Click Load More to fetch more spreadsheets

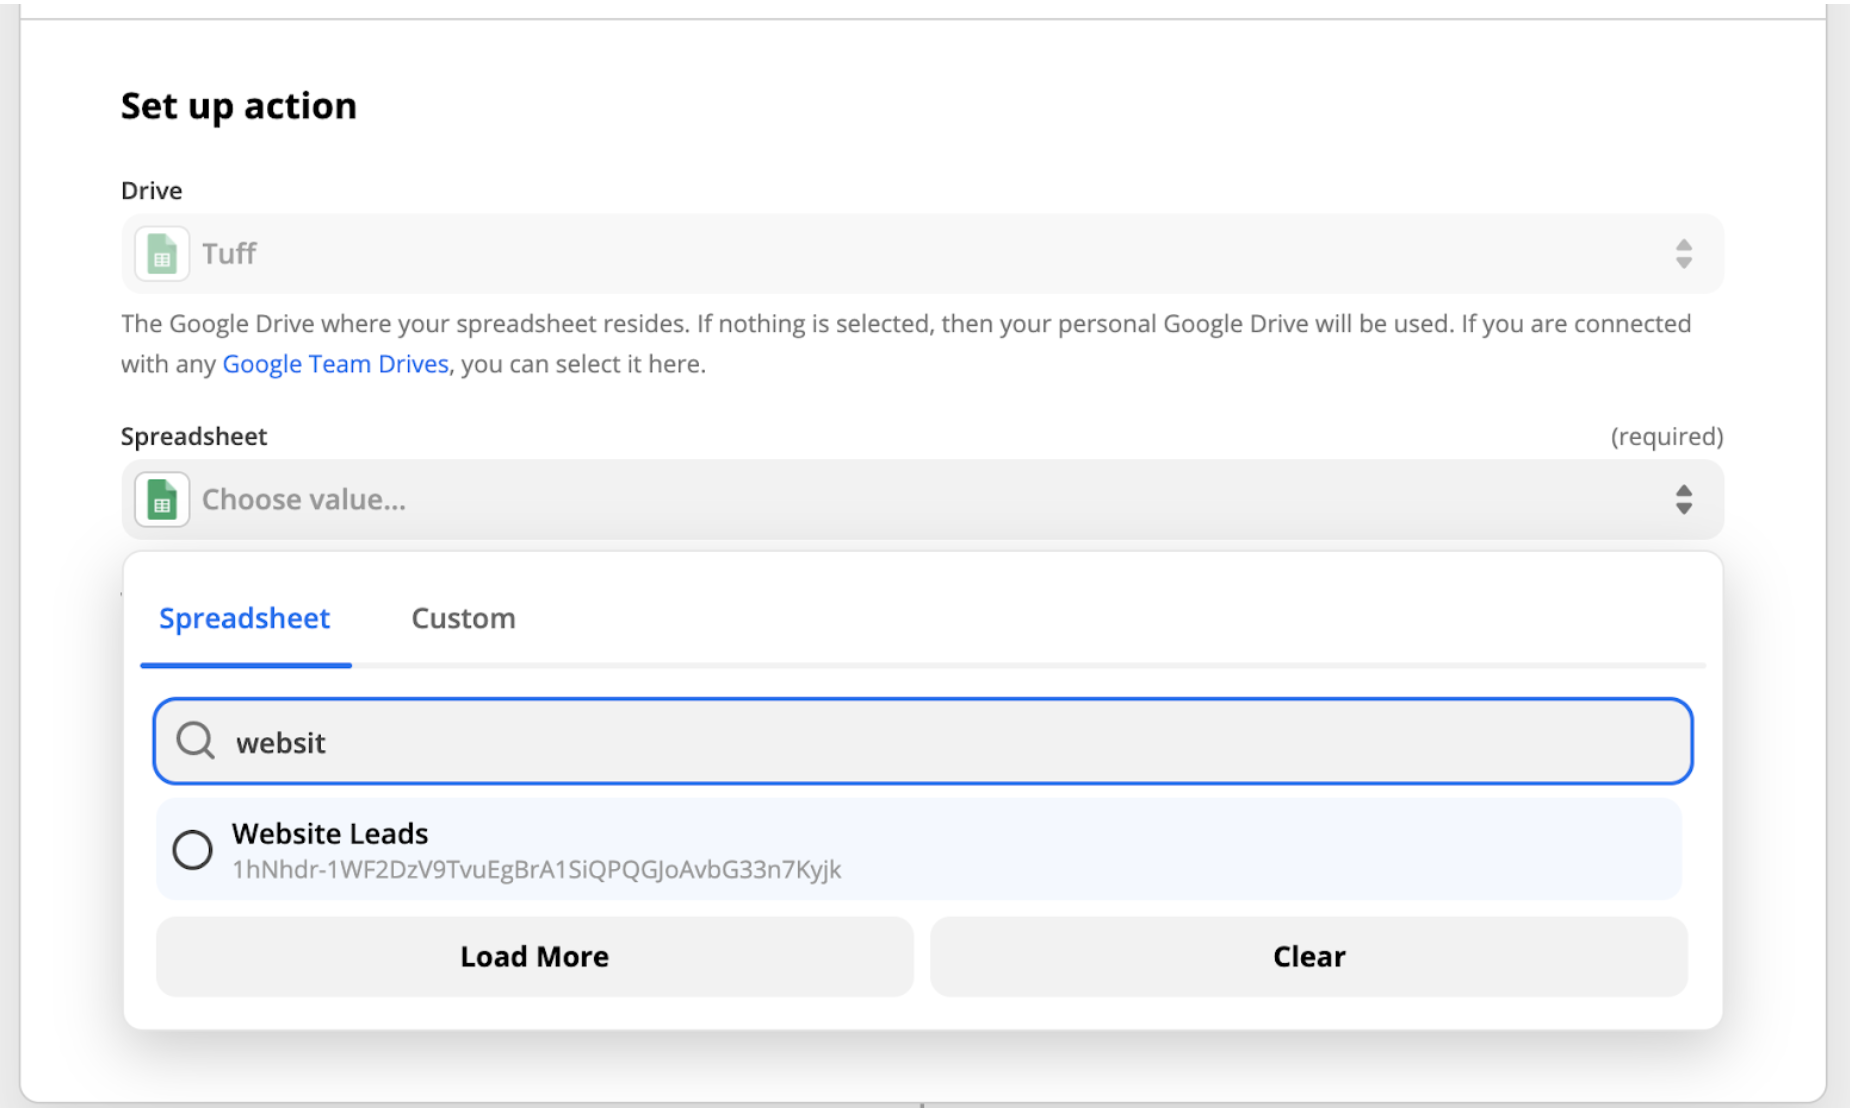tap(533, 956)
